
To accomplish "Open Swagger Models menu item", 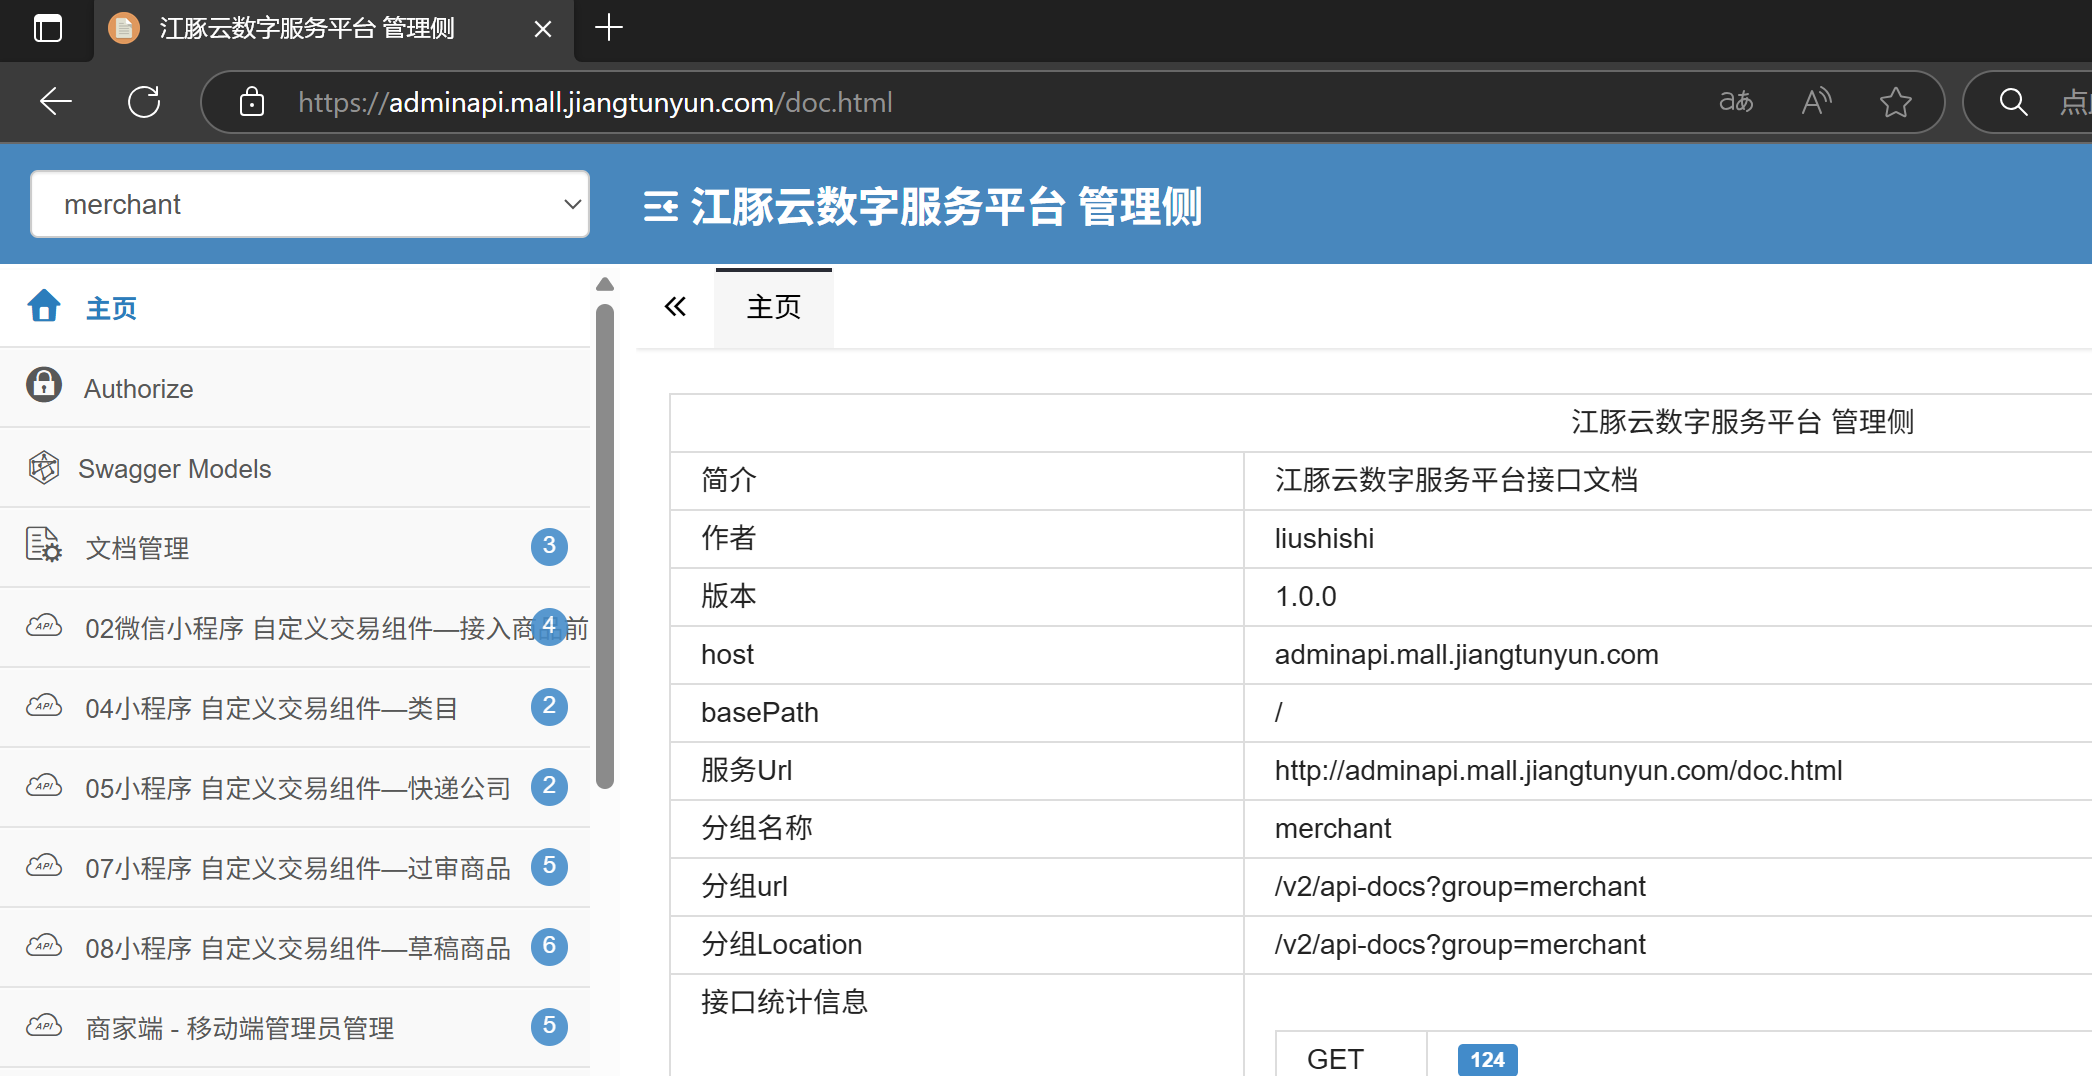I will coord(175,469).
